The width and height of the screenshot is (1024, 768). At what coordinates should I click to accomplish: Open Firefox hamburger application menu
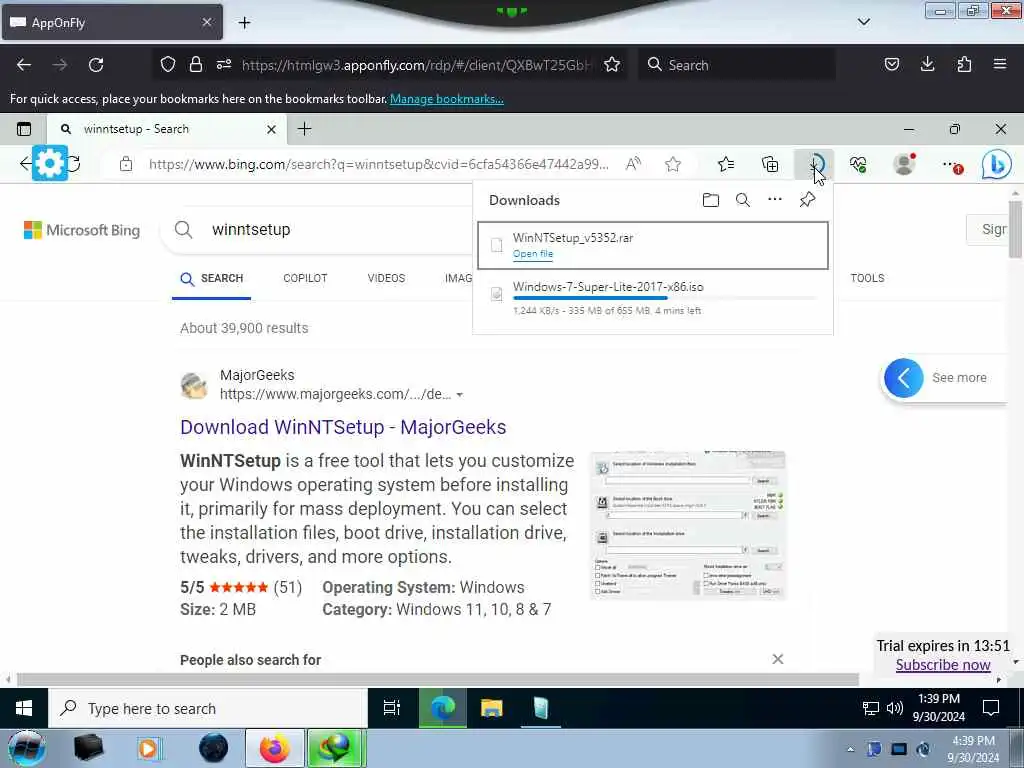[x=1000, y=65]
